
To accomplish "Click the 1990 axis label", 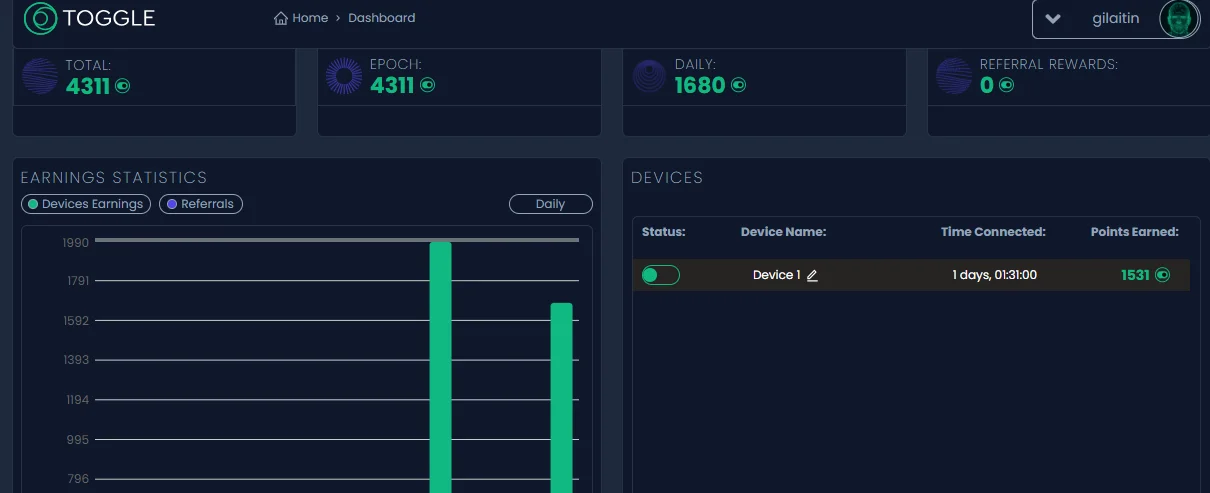I will (x=77, y=243).
